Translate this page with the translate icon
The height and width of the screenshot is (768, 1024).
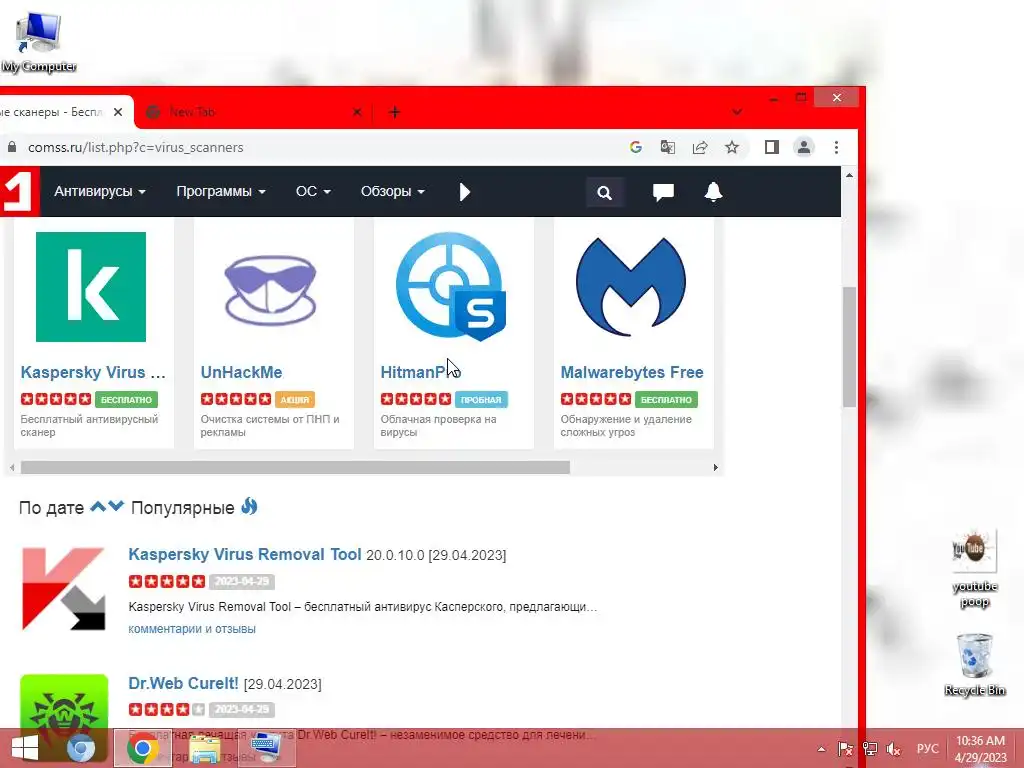(667, 148)
